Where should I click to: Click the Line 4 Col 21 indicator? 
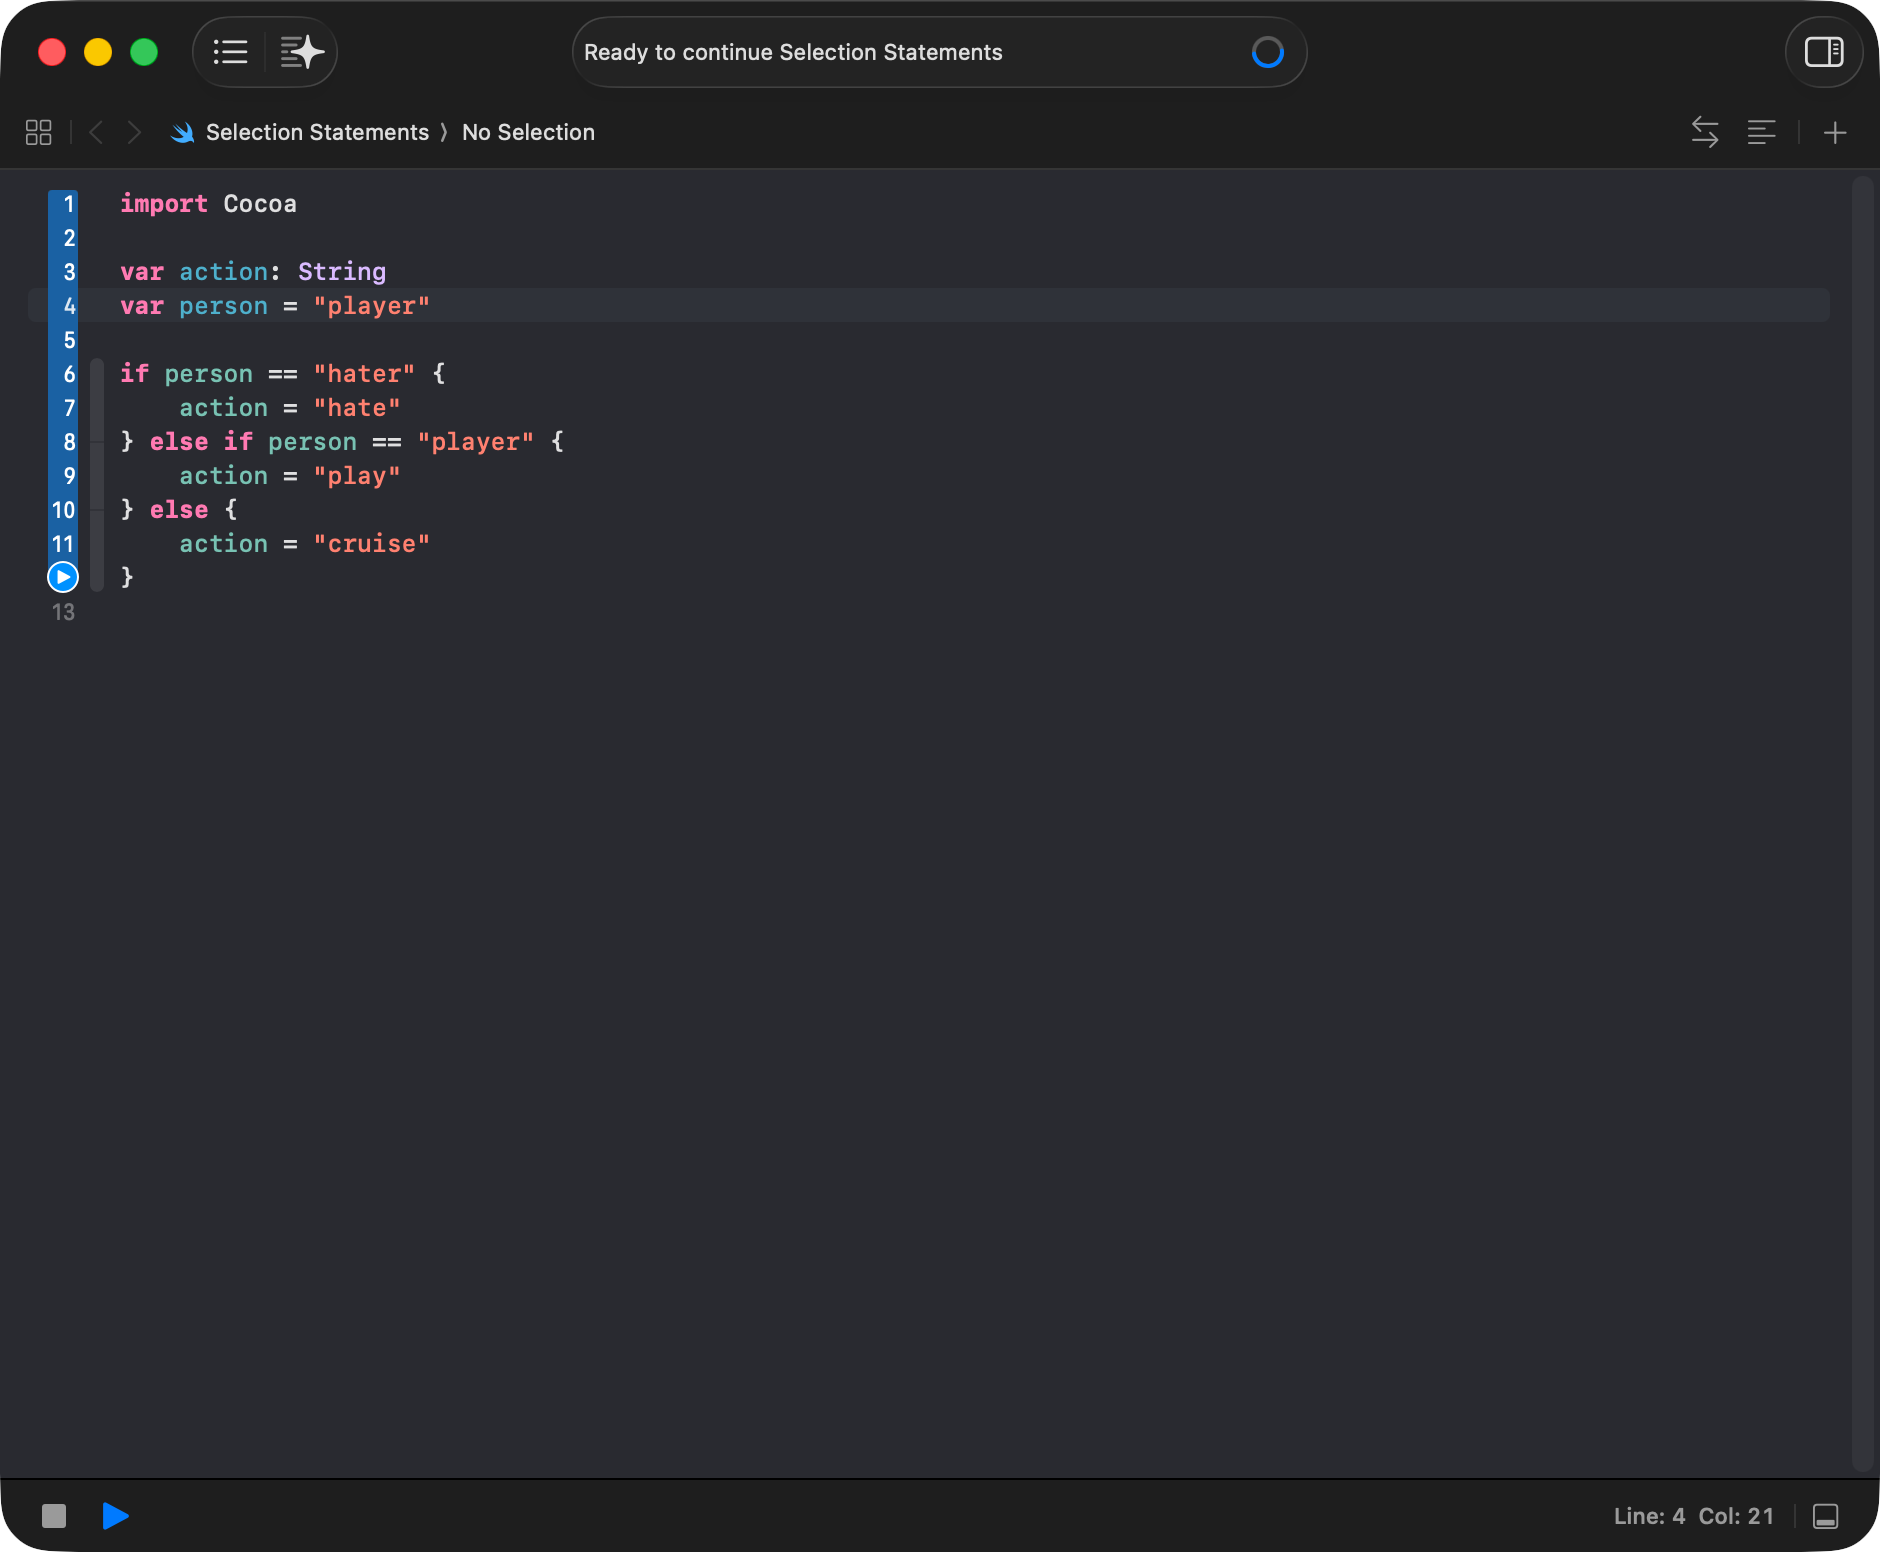pyautogui.click(x=1693, y=1516)
